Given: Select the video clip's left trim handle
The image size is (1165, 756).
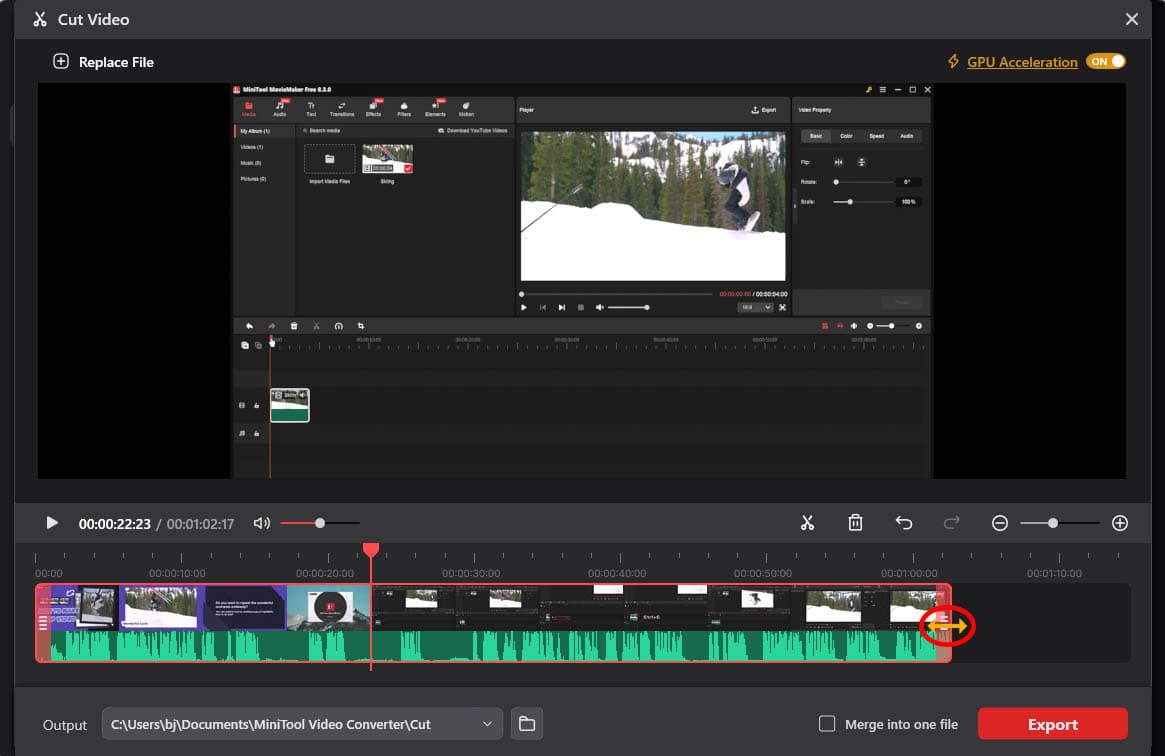Looking at the screenshot, I should pyautogui.click(x=43, y=622).
